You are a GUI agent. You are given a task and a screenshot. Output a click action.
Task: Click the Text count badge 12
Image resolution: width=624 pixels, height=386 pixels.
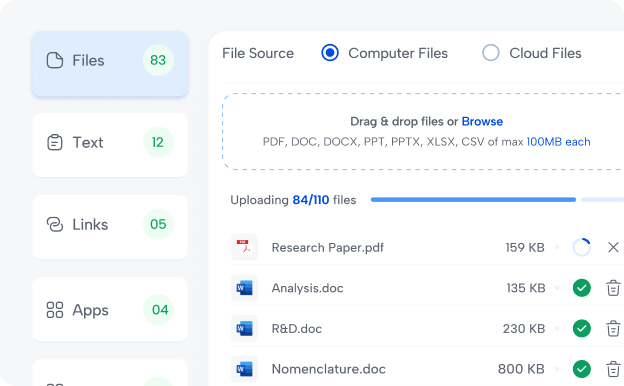(158, 142)
